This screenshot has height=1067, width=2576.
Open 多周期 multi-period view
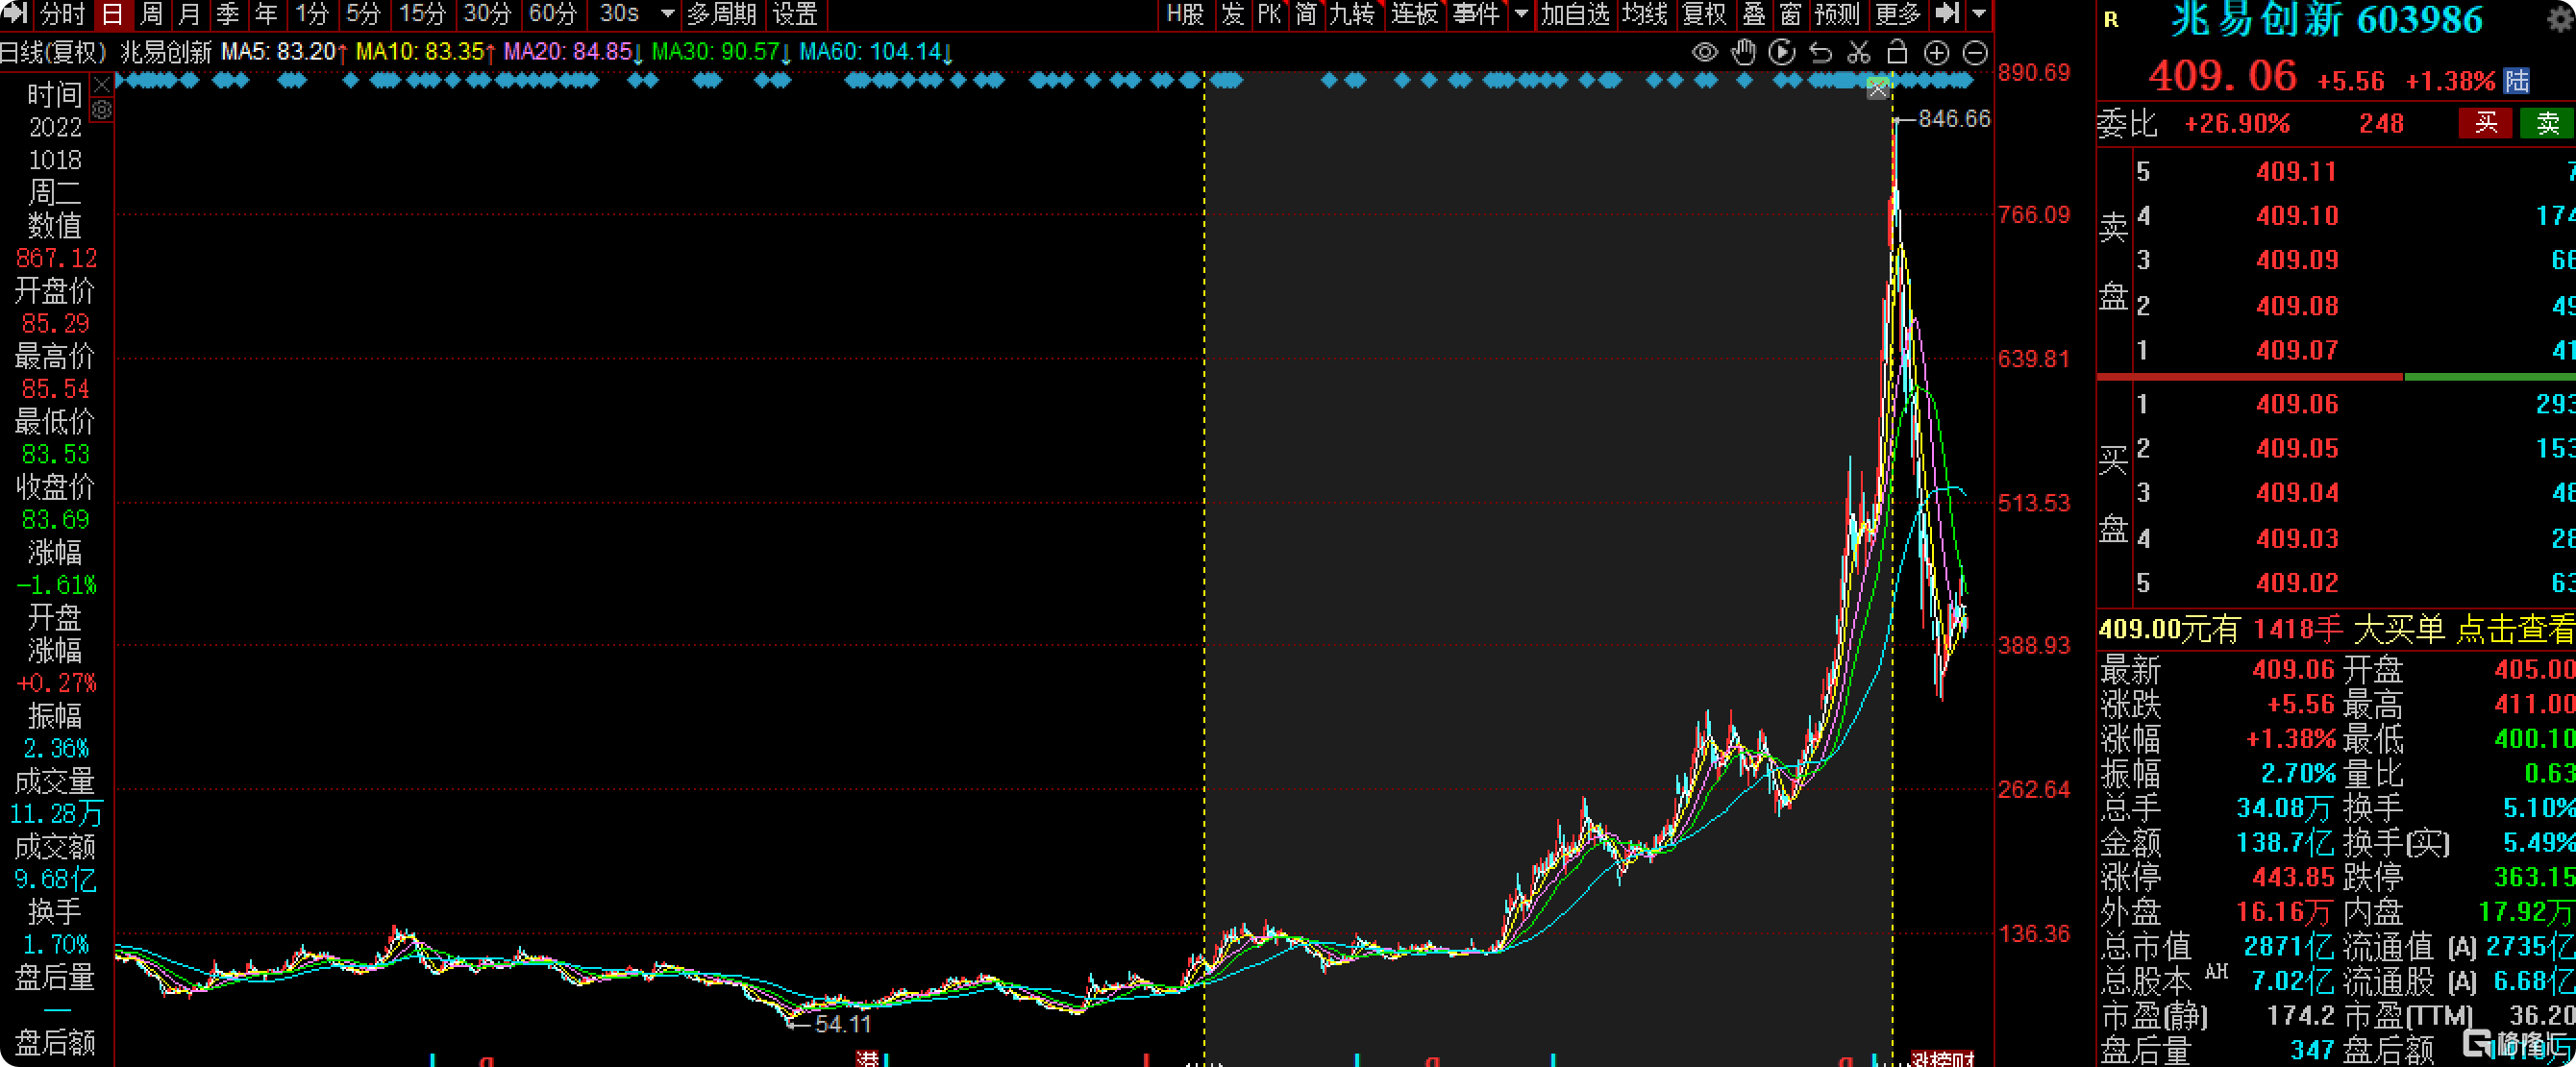tap(721, 14)
